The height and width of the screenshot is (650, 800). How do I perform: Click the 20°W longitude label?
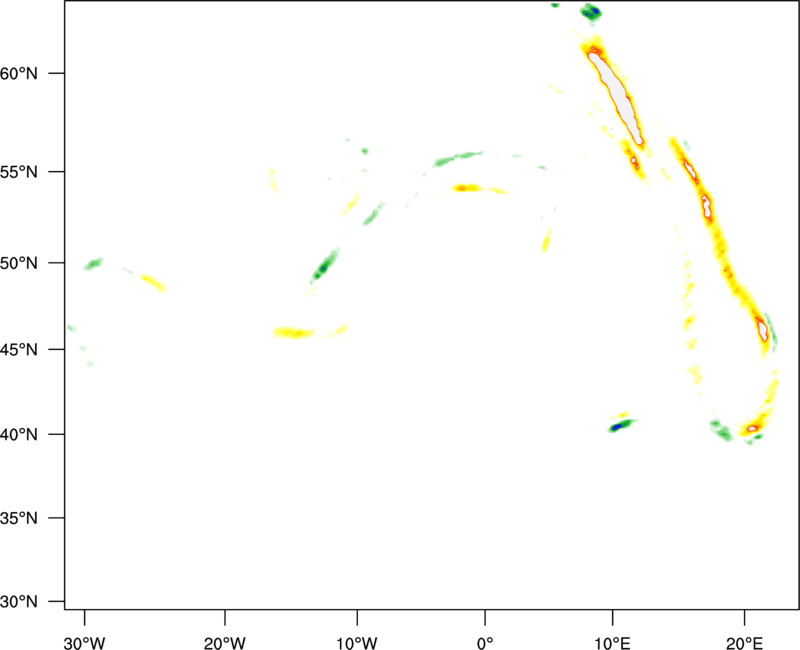tap(225, 643)
